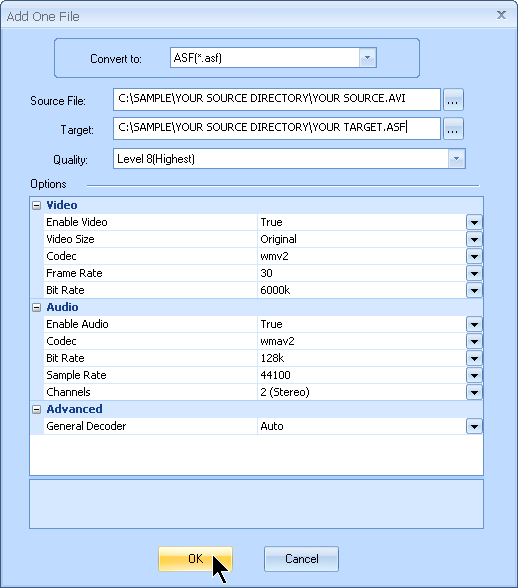Viewport: 518px width, 588px height.
Task: Open the Convert to format dropdown
Action: (368, 58)
